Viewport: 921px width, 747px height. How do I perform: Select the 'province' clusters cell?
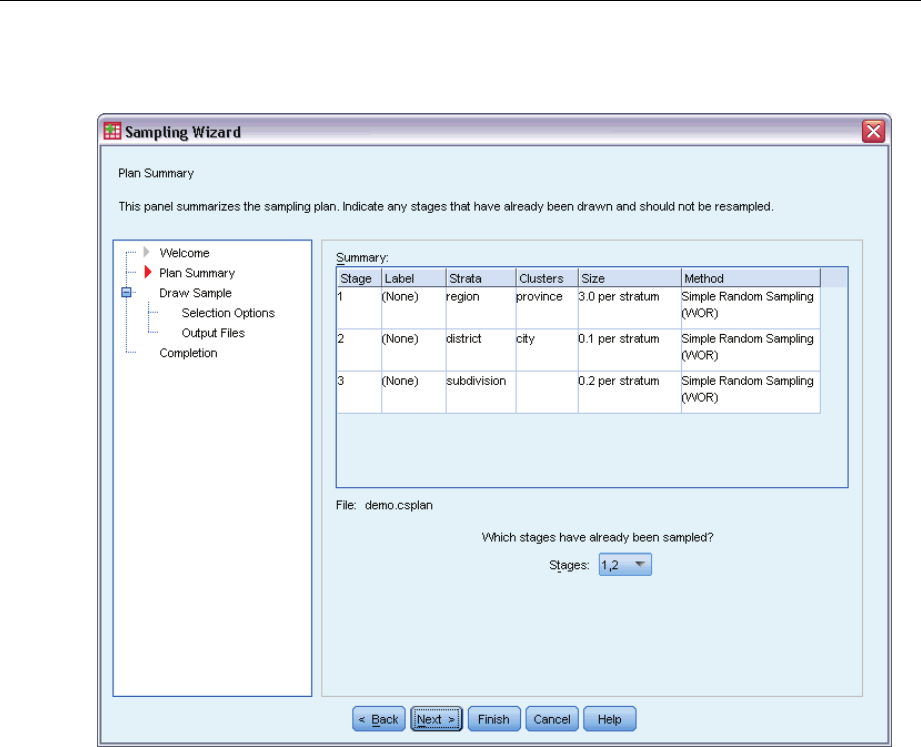[547, 308]
